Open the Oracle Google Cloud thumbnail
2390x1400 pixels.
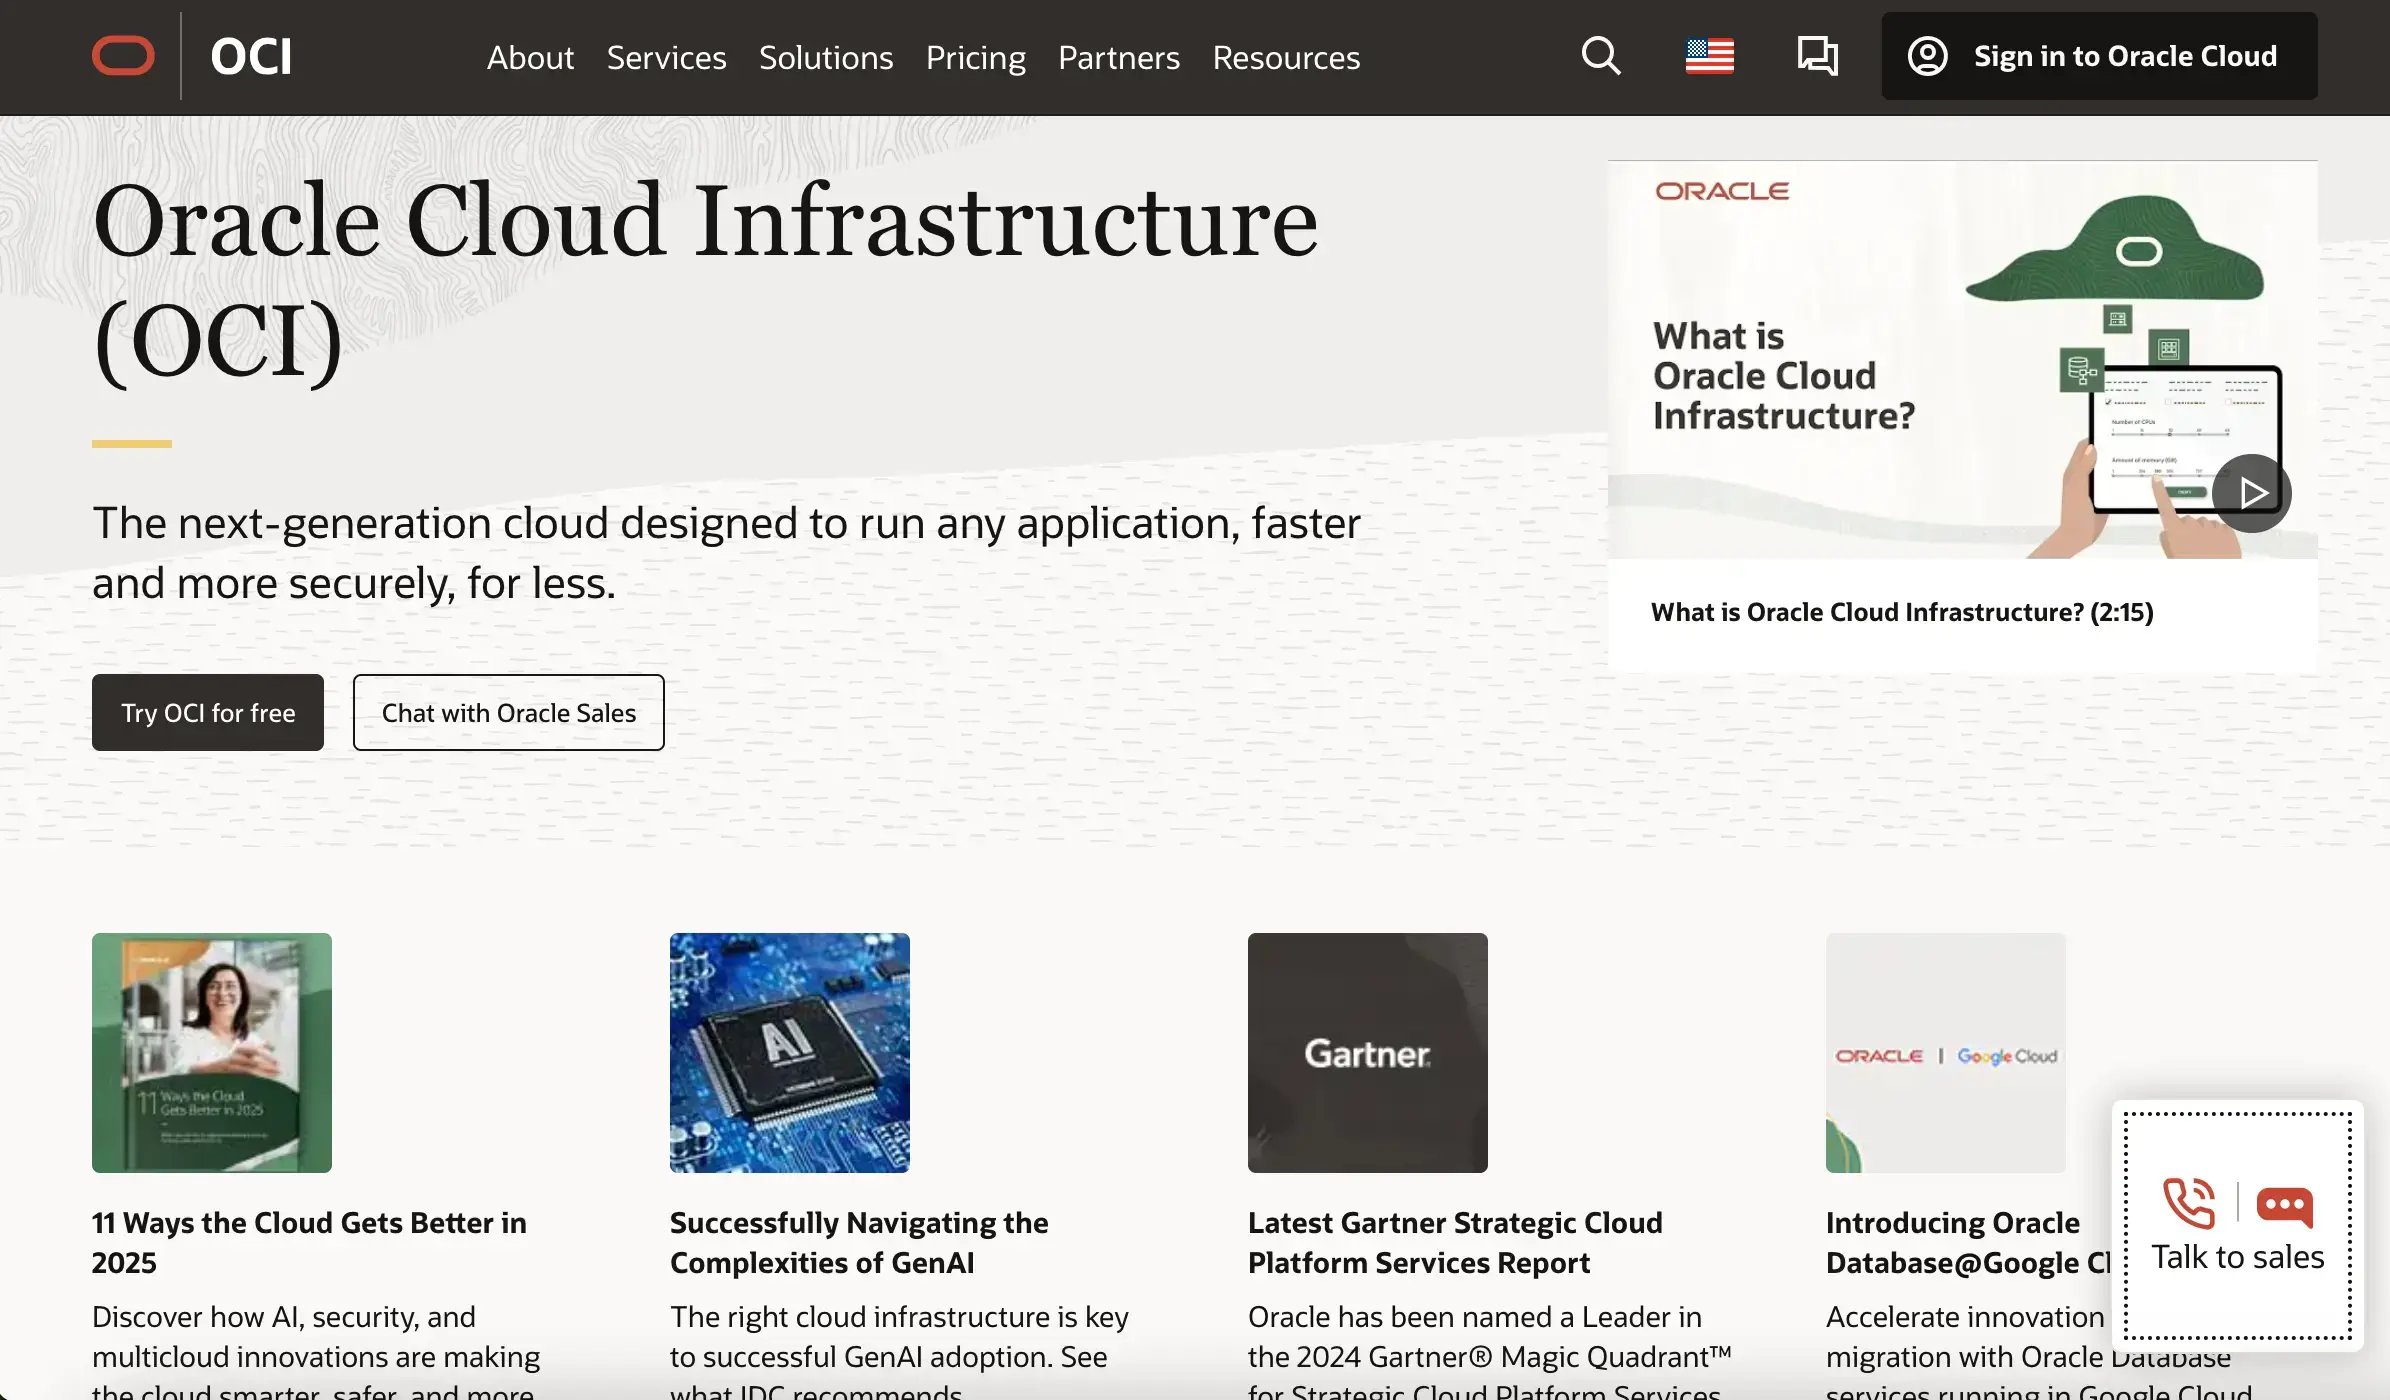tap(1946, 1053)
